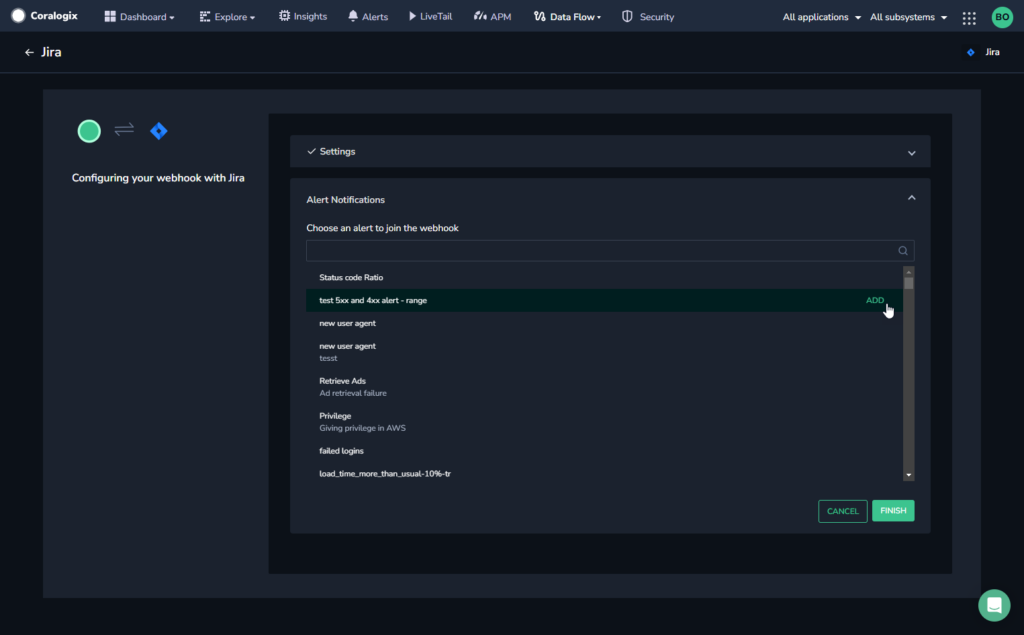Open the apps grid icon

click(969, 18)
